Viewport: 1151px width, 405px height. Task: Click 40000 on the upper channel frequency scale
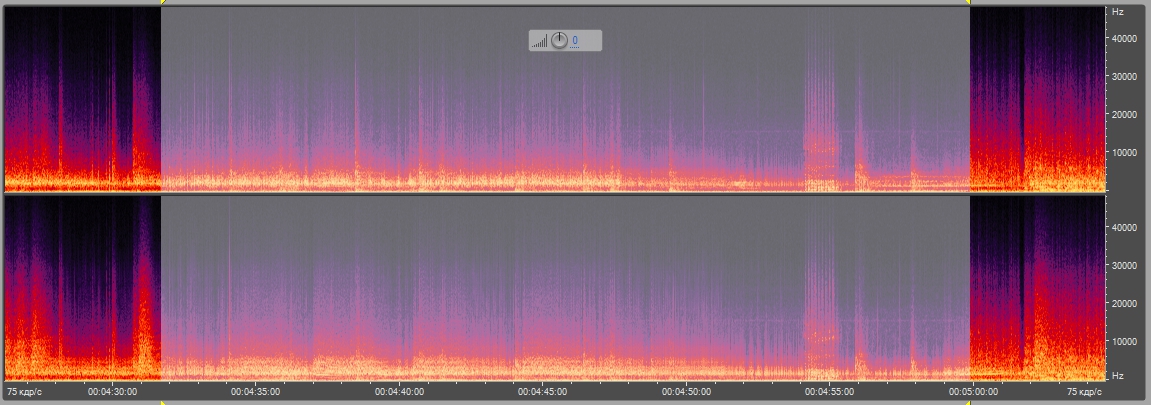click(1124, 39)
